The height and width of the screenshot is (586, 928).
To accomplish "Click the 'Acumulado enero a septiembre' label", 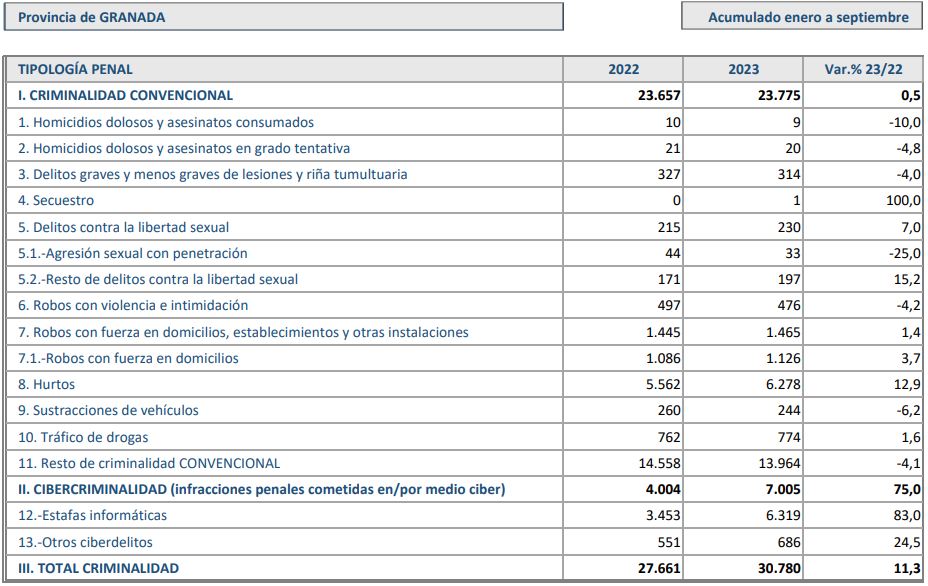I will tap(808, 17).
